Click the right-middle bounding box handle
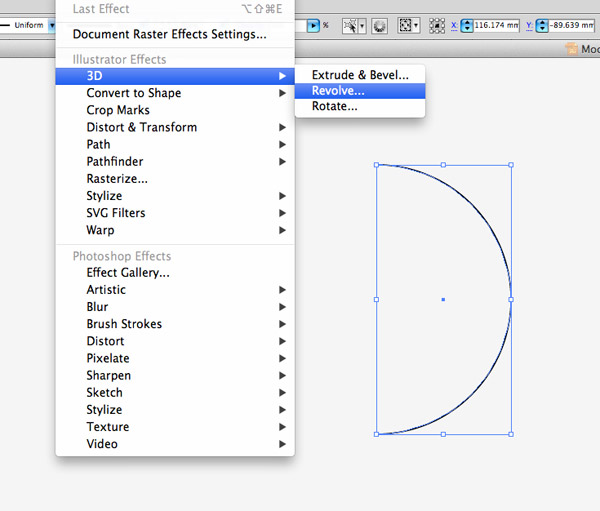This screenshot has height=511, width=600. pyautogui.click(x=511, y=299)
